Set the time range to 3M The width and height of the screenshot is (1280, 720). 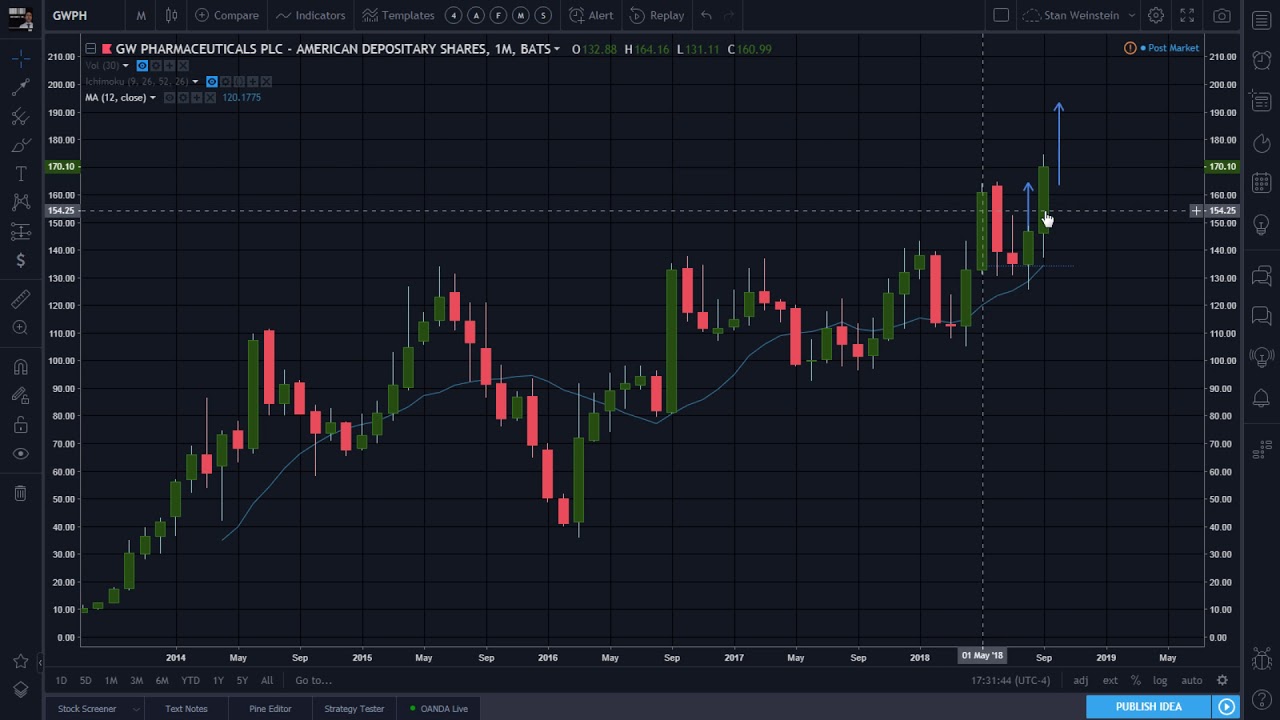point(136,681)
